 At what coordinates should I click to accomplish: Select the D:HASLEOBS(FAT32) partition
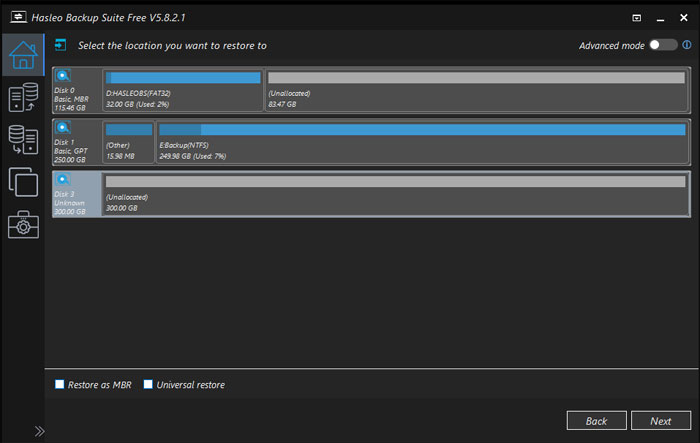click(x=183, y=90)
